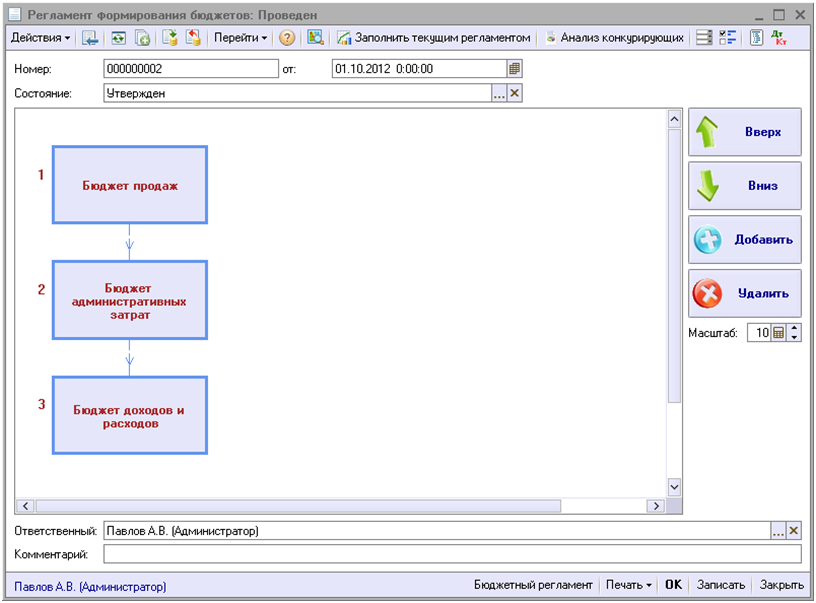The width and height of the screenshot is (816, 603).
Task: Click Анализ конкурирующих toolbar item
Action: point(614,38)
